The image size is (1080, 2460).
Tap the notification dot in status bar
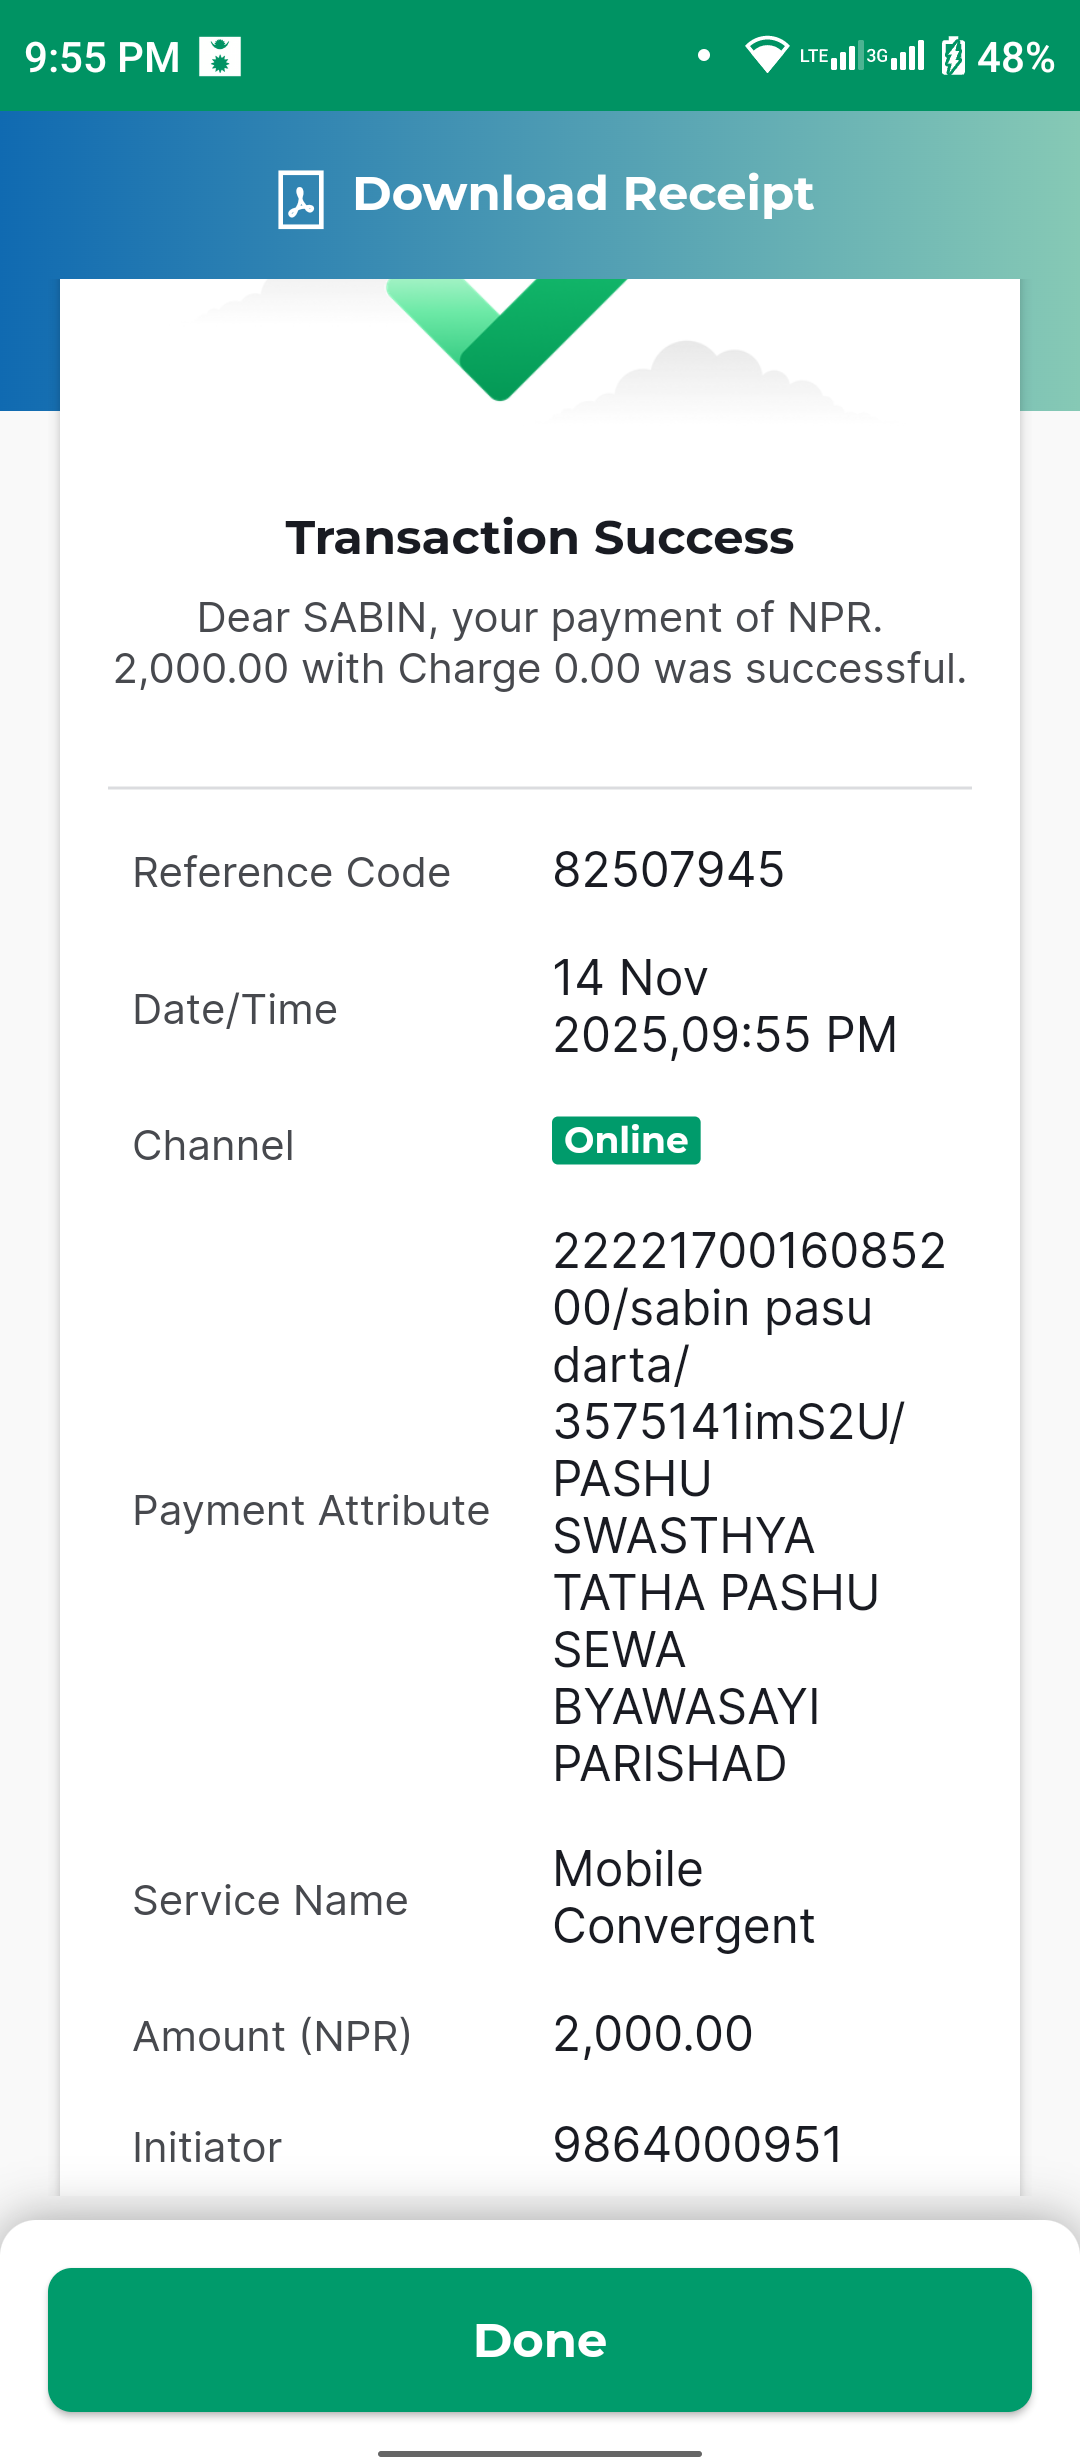[704, 56]
